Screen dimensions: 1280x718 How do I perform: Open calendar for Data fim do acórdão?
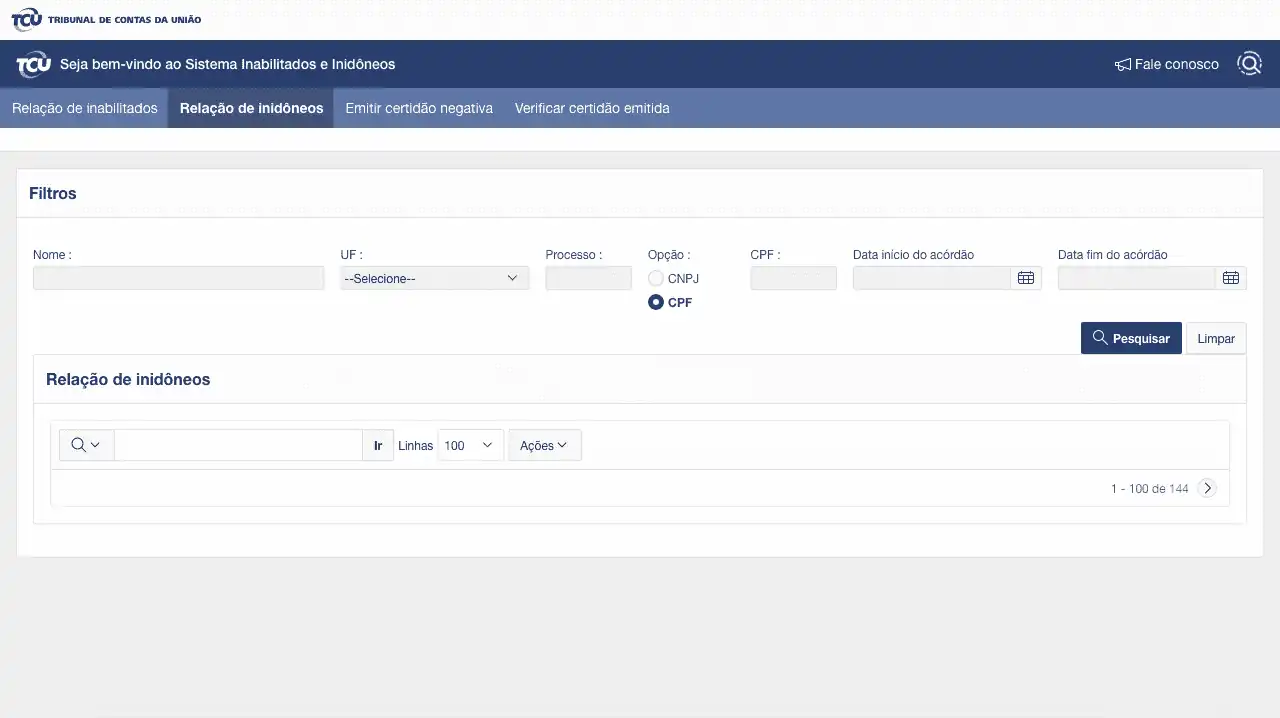1231,278
